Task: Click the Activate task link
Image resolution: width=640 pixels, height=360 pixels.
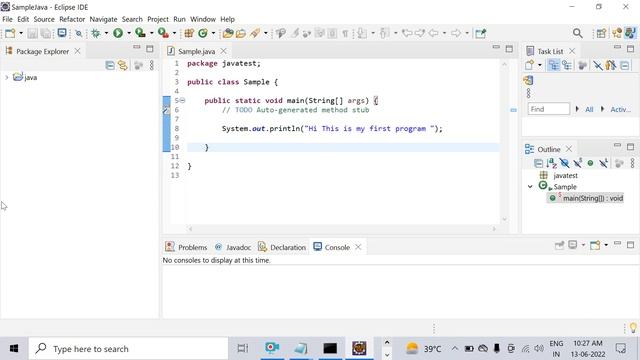Action: [620, 109]
